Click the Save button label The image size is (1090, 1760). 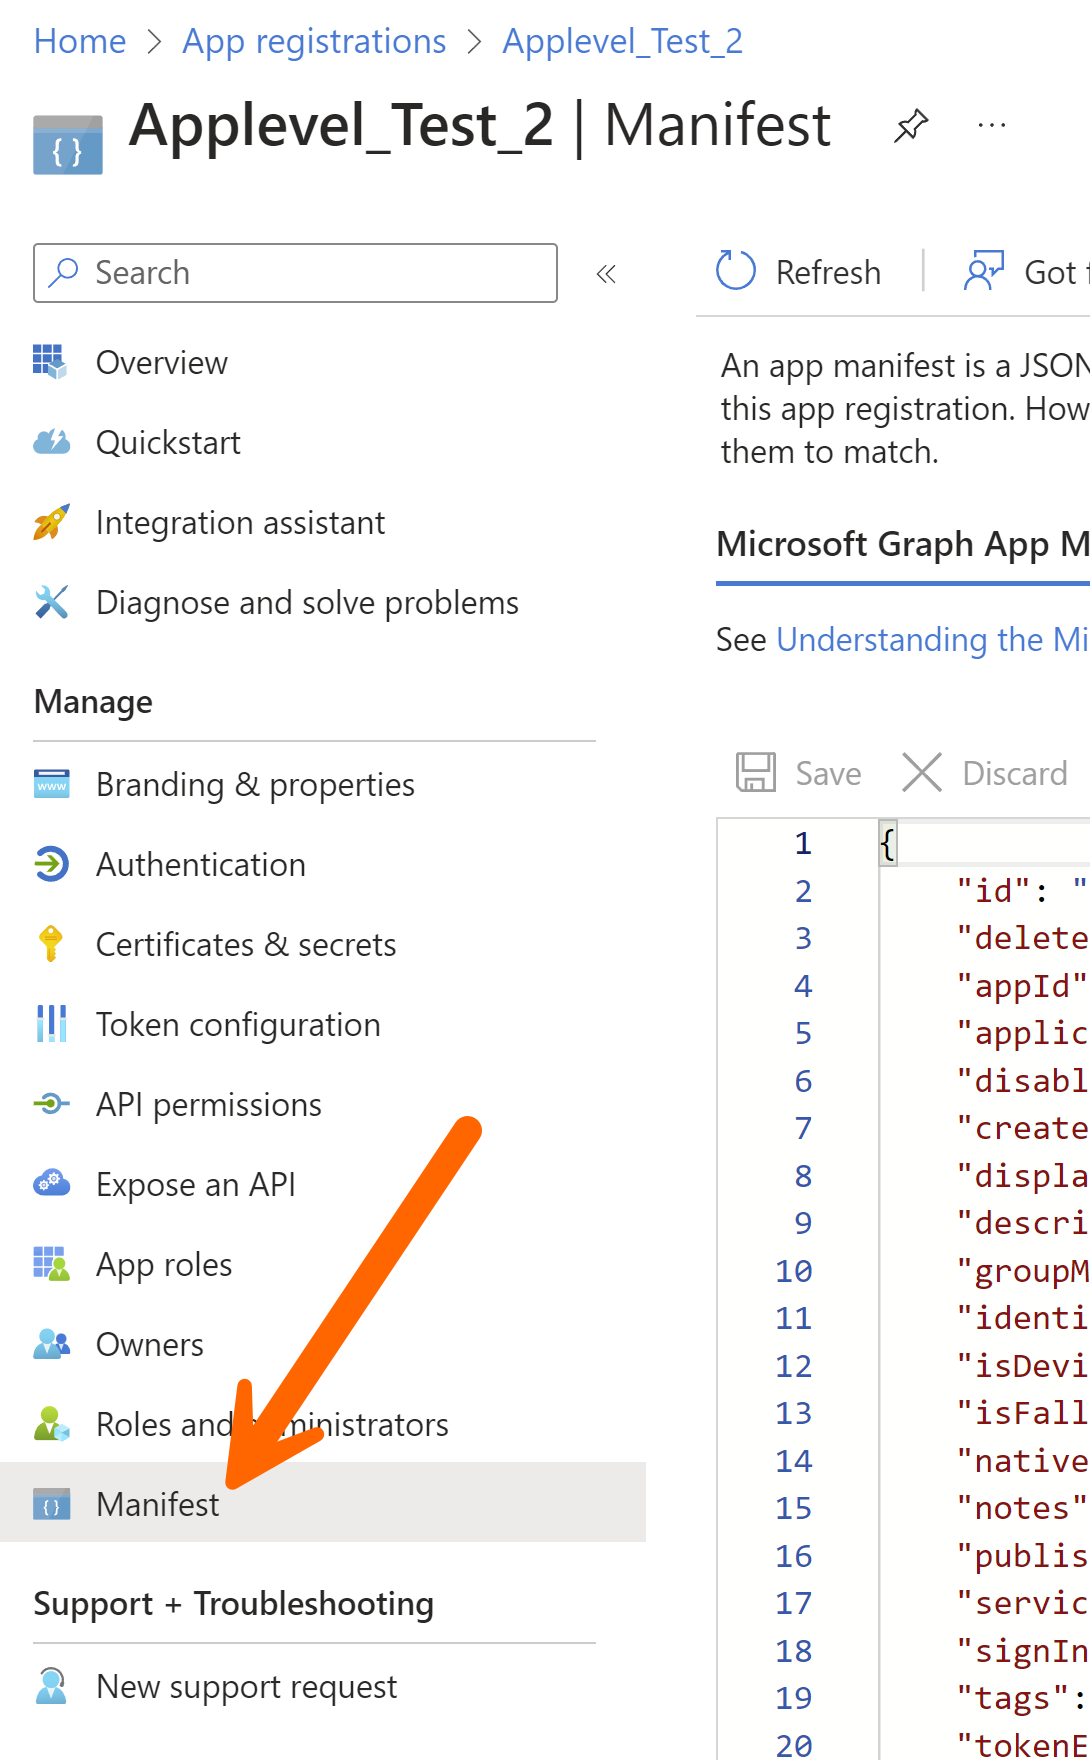(x=828, y=773)
